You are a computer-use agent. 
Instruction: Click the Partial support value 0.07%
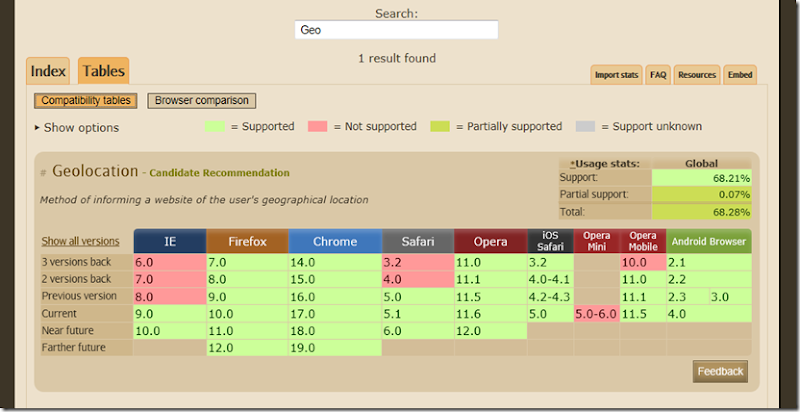pyautogui.click(x=702, y=194)
